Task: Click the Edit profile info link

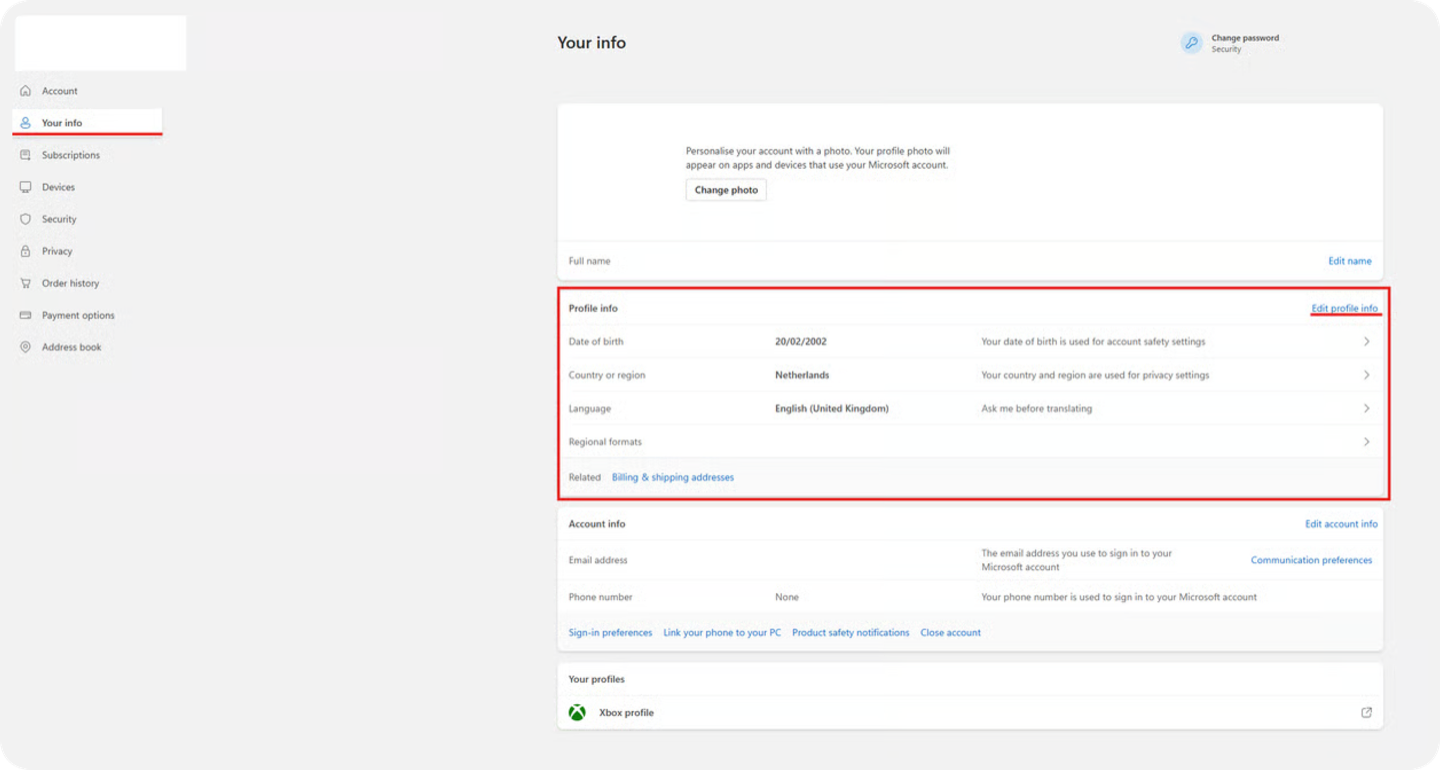Action: [1344, 308]
